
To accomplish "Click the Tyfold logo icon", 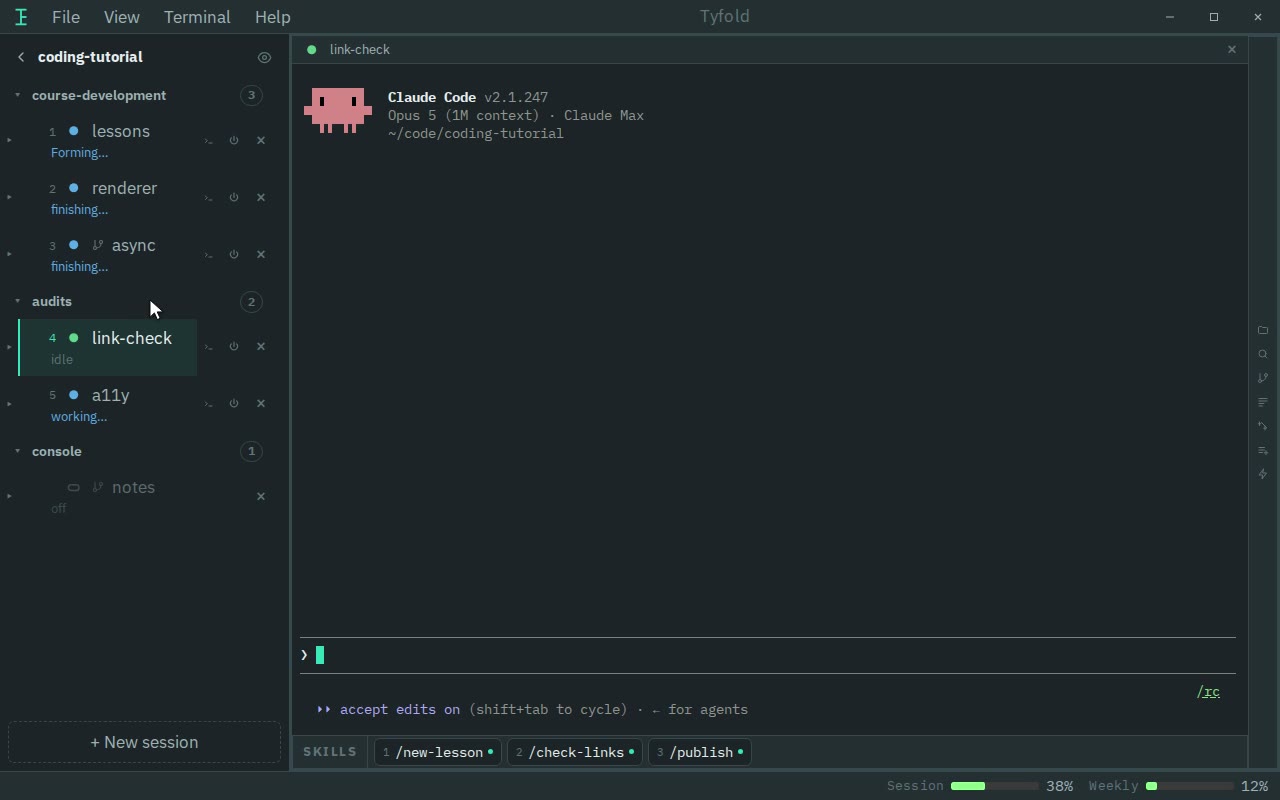I will pyautogui.click(x=21, y=17).
